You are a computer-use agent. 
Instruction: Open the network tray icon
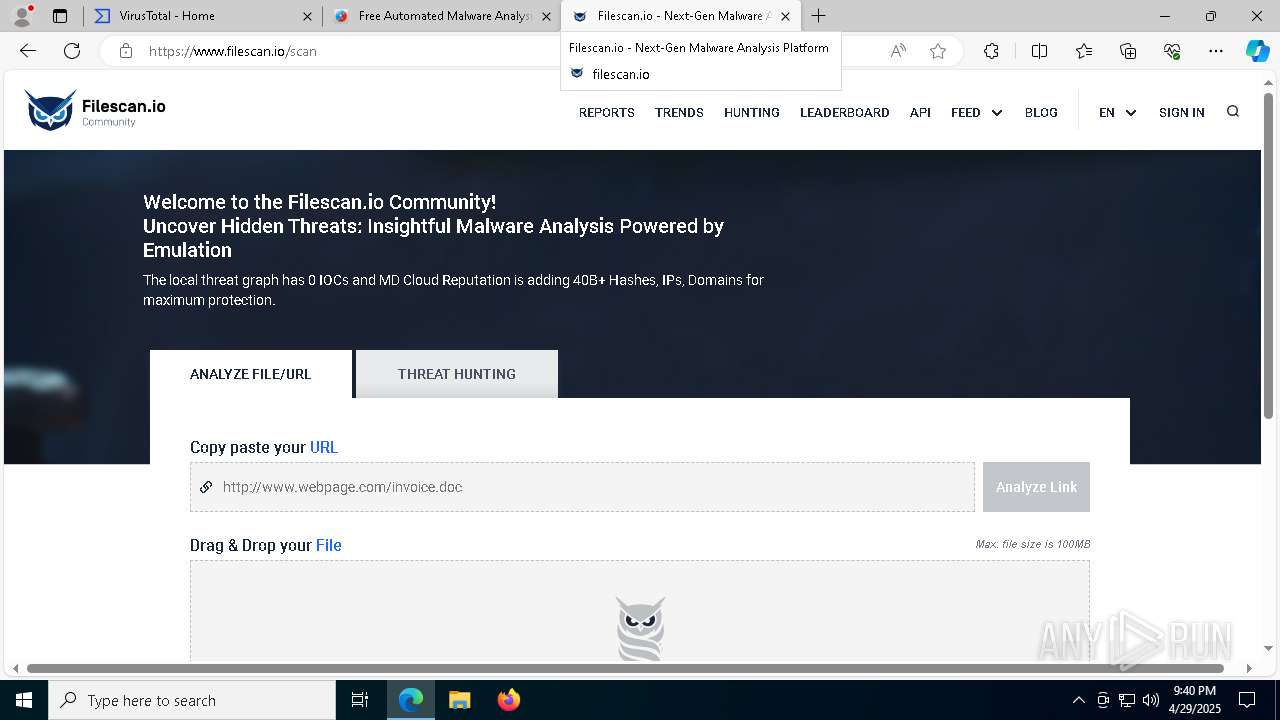[x=1127, y=700]
